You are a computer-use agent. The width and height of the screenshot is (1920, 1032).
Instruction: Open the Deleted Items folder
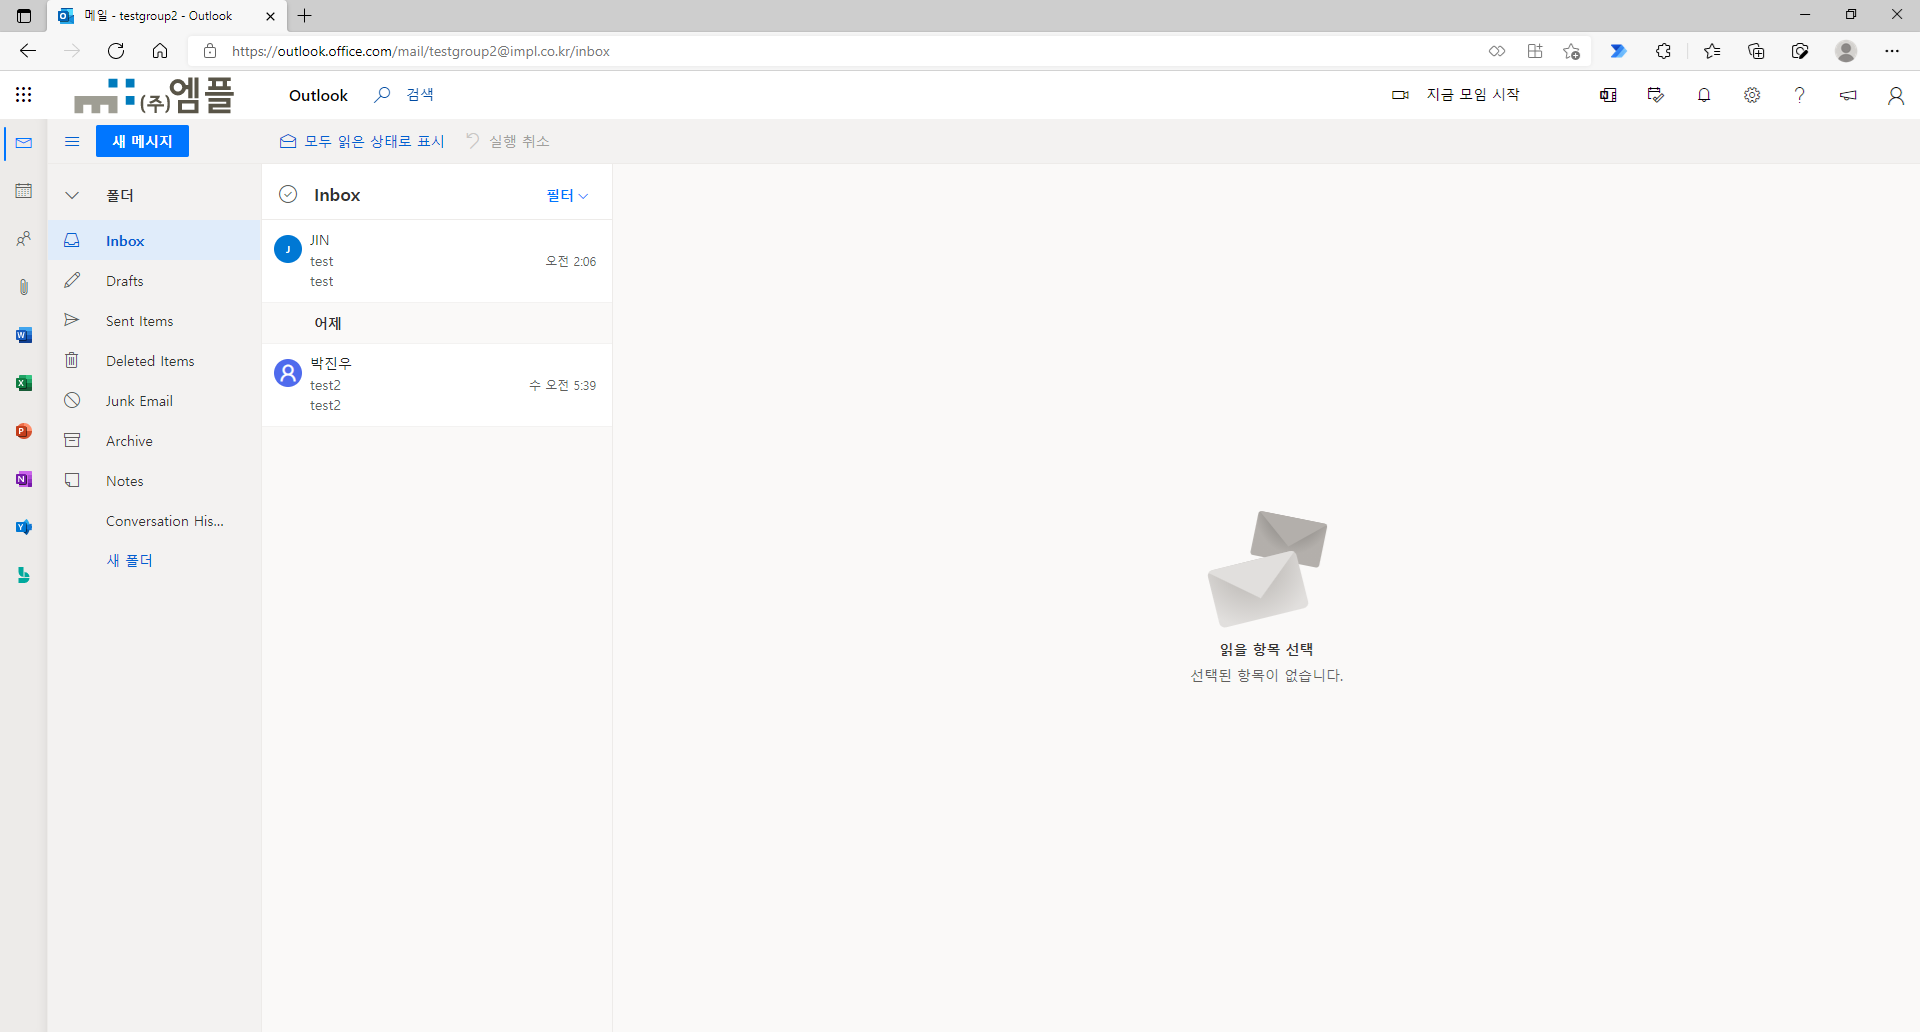tap(154, 361)
